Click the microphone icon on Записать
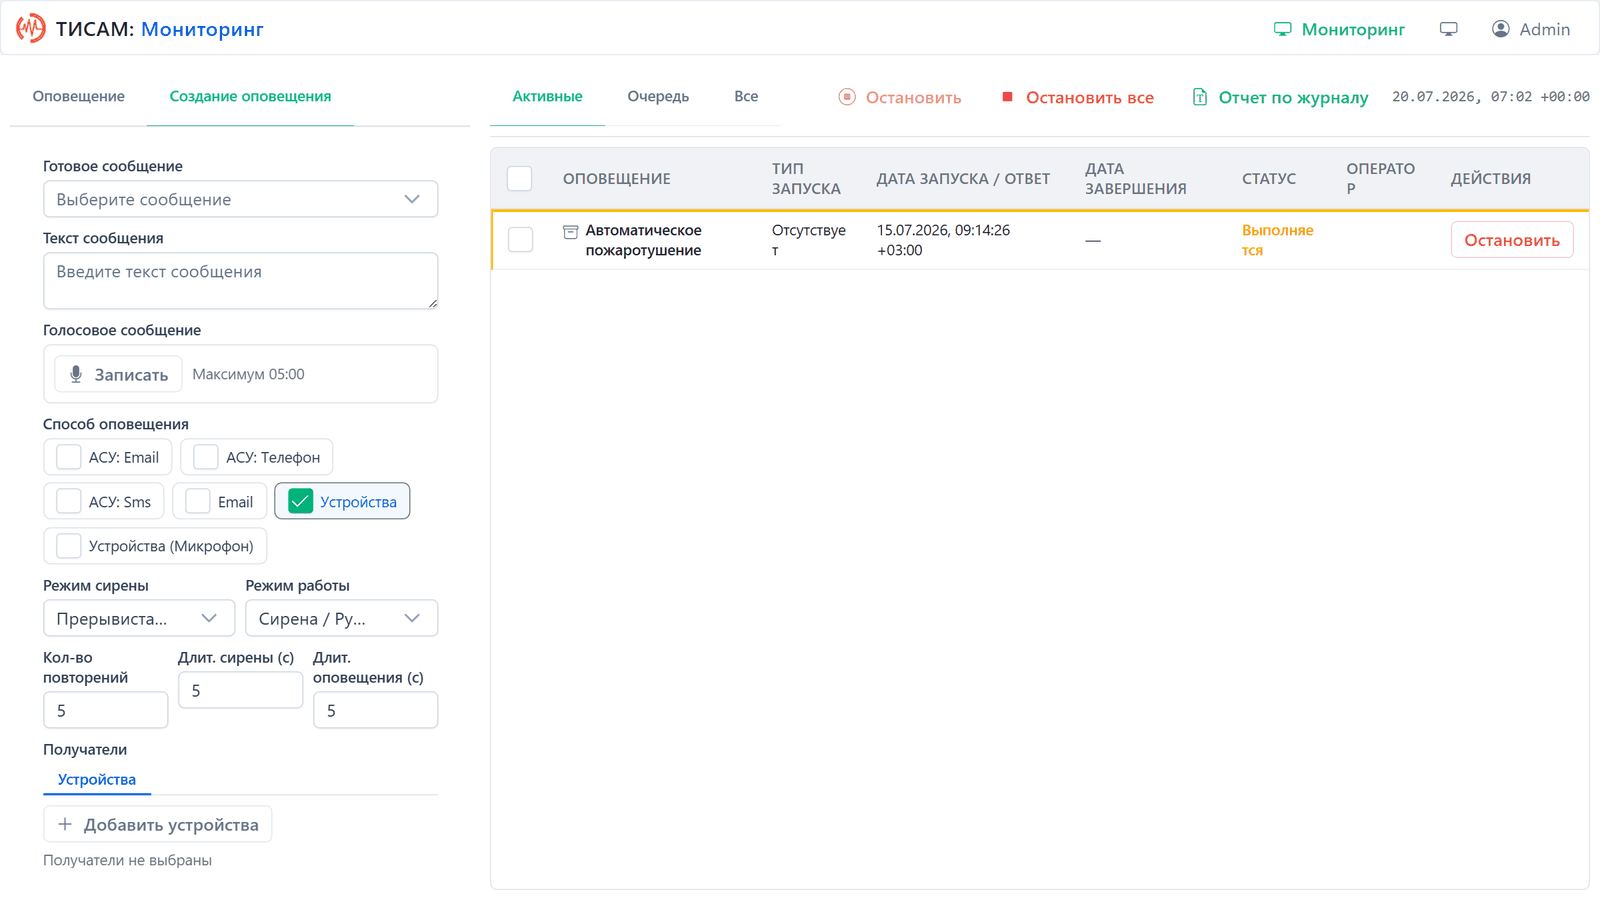Screen dimensions: 1600x900 click(76, 374)
